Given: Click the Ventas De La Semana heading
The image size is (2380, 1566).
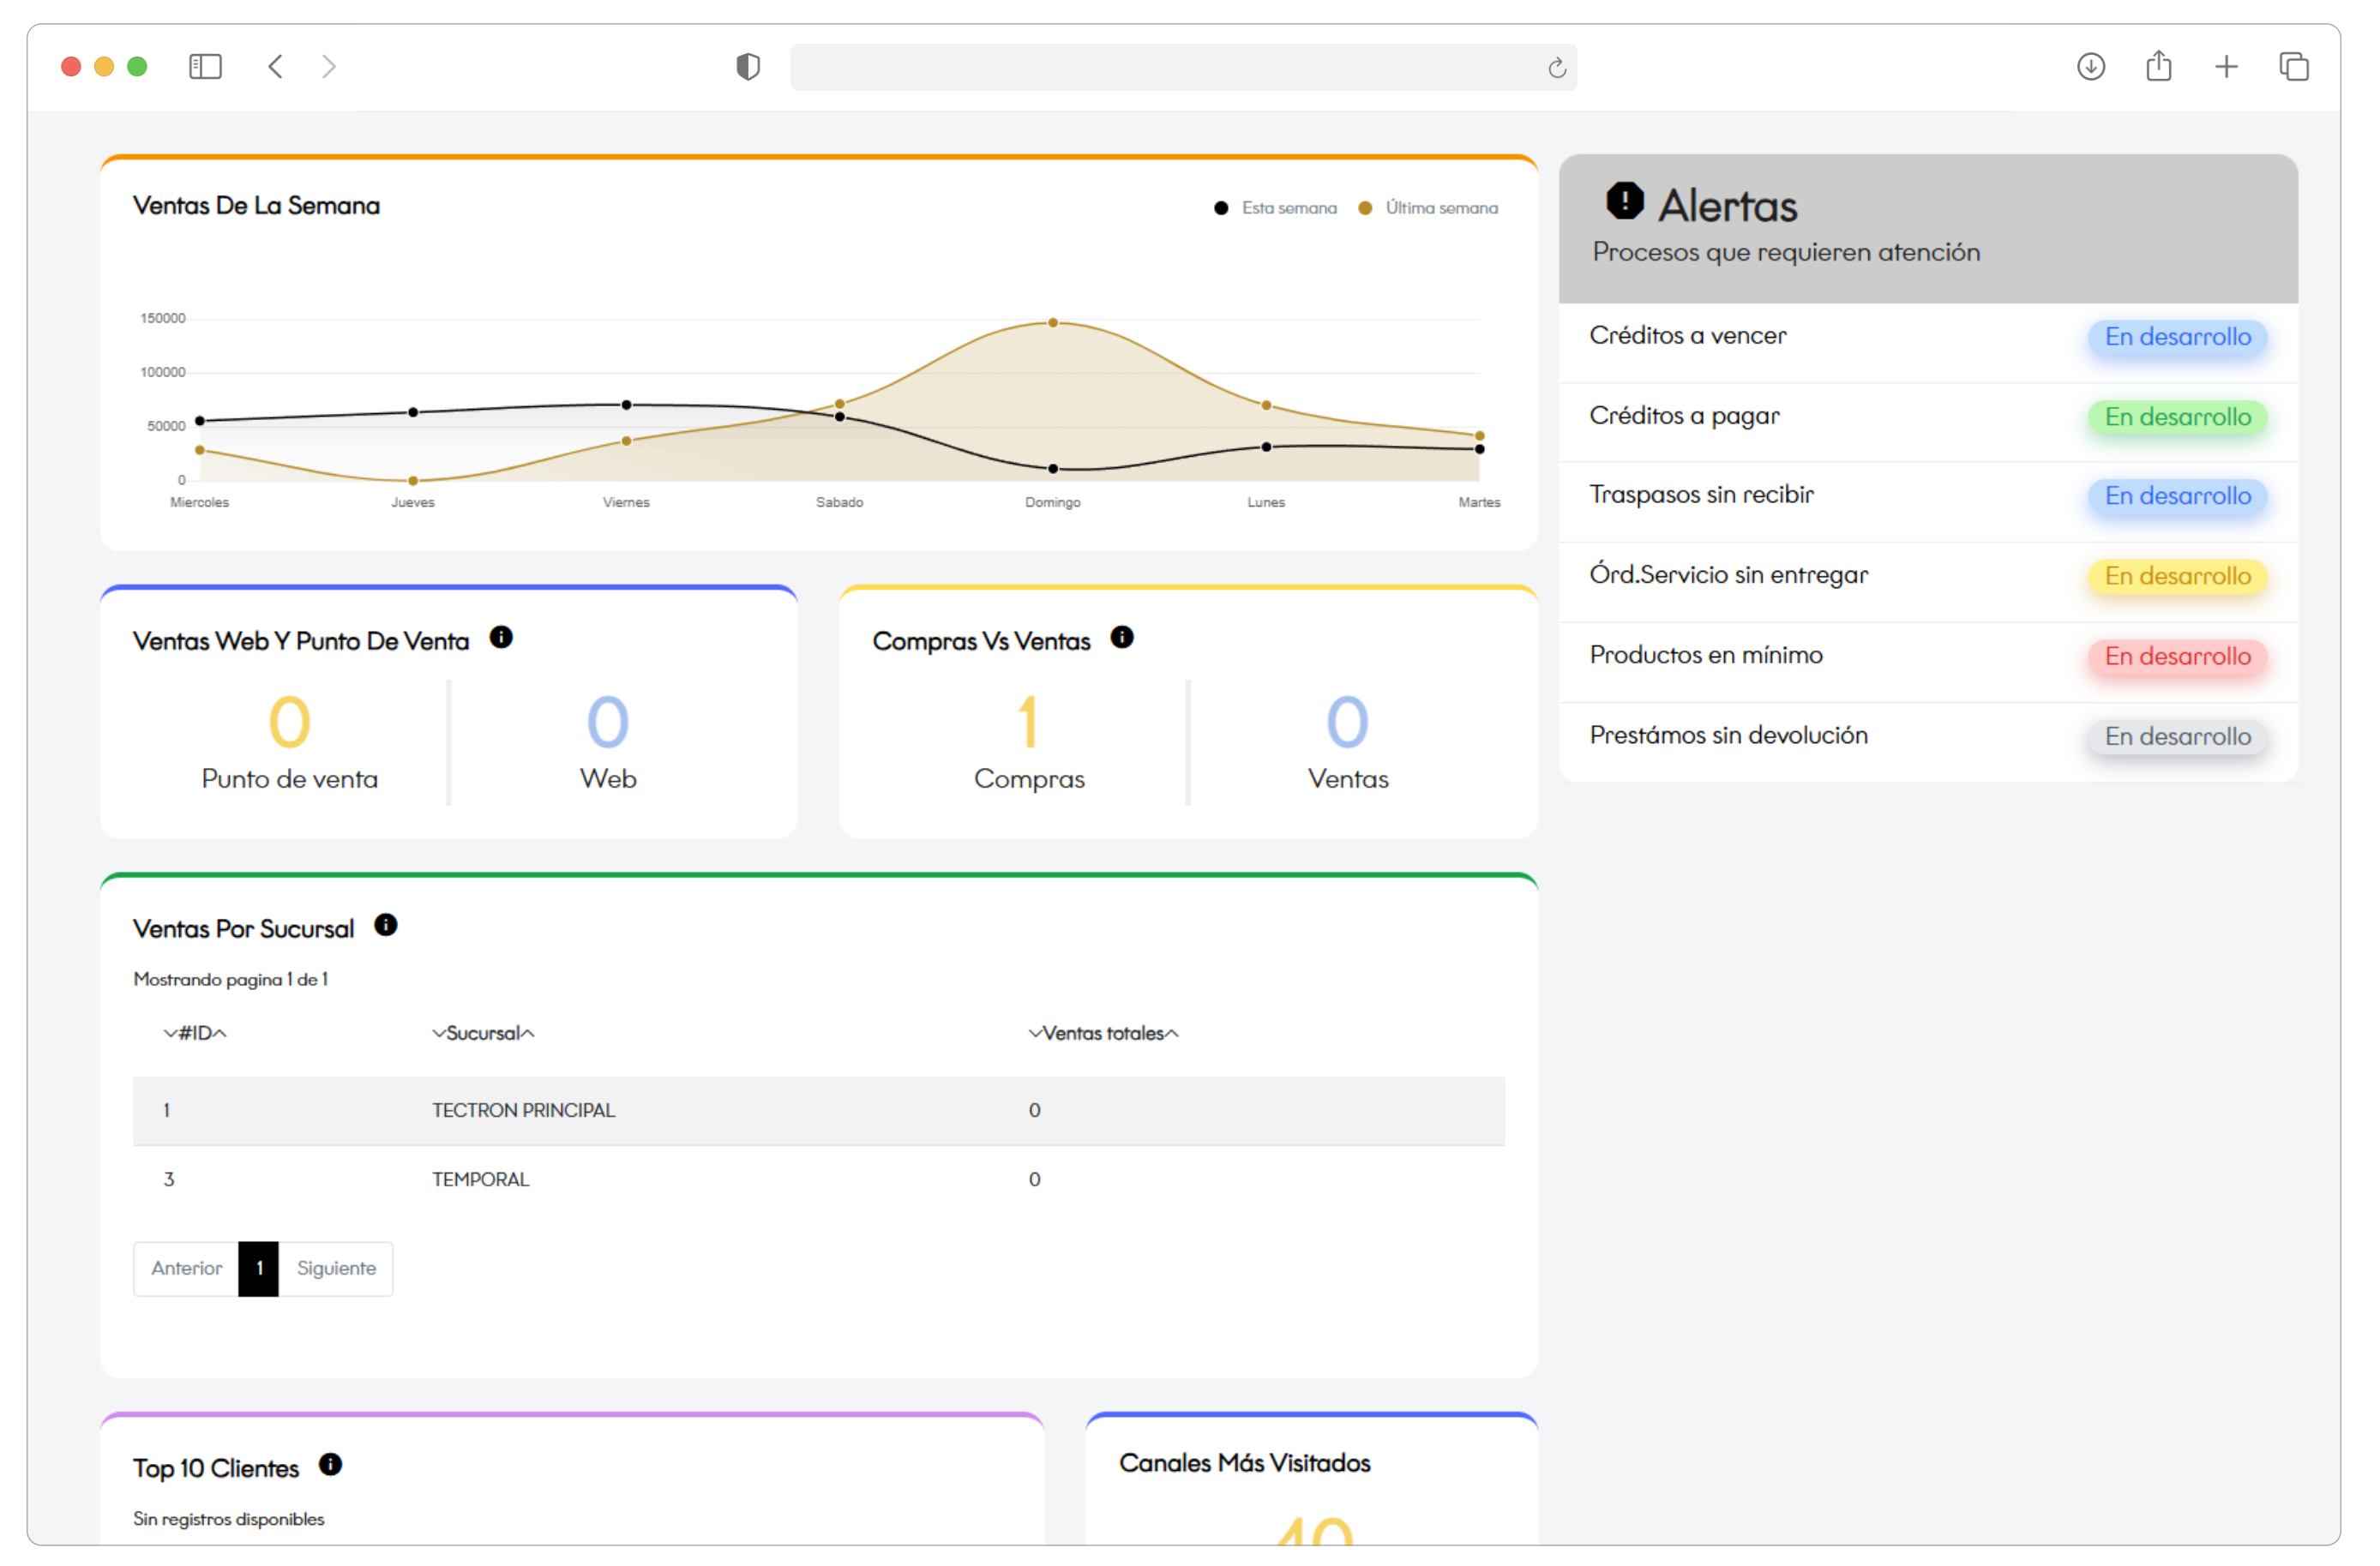Looking at the screenshot, I should tap(257, 206).
